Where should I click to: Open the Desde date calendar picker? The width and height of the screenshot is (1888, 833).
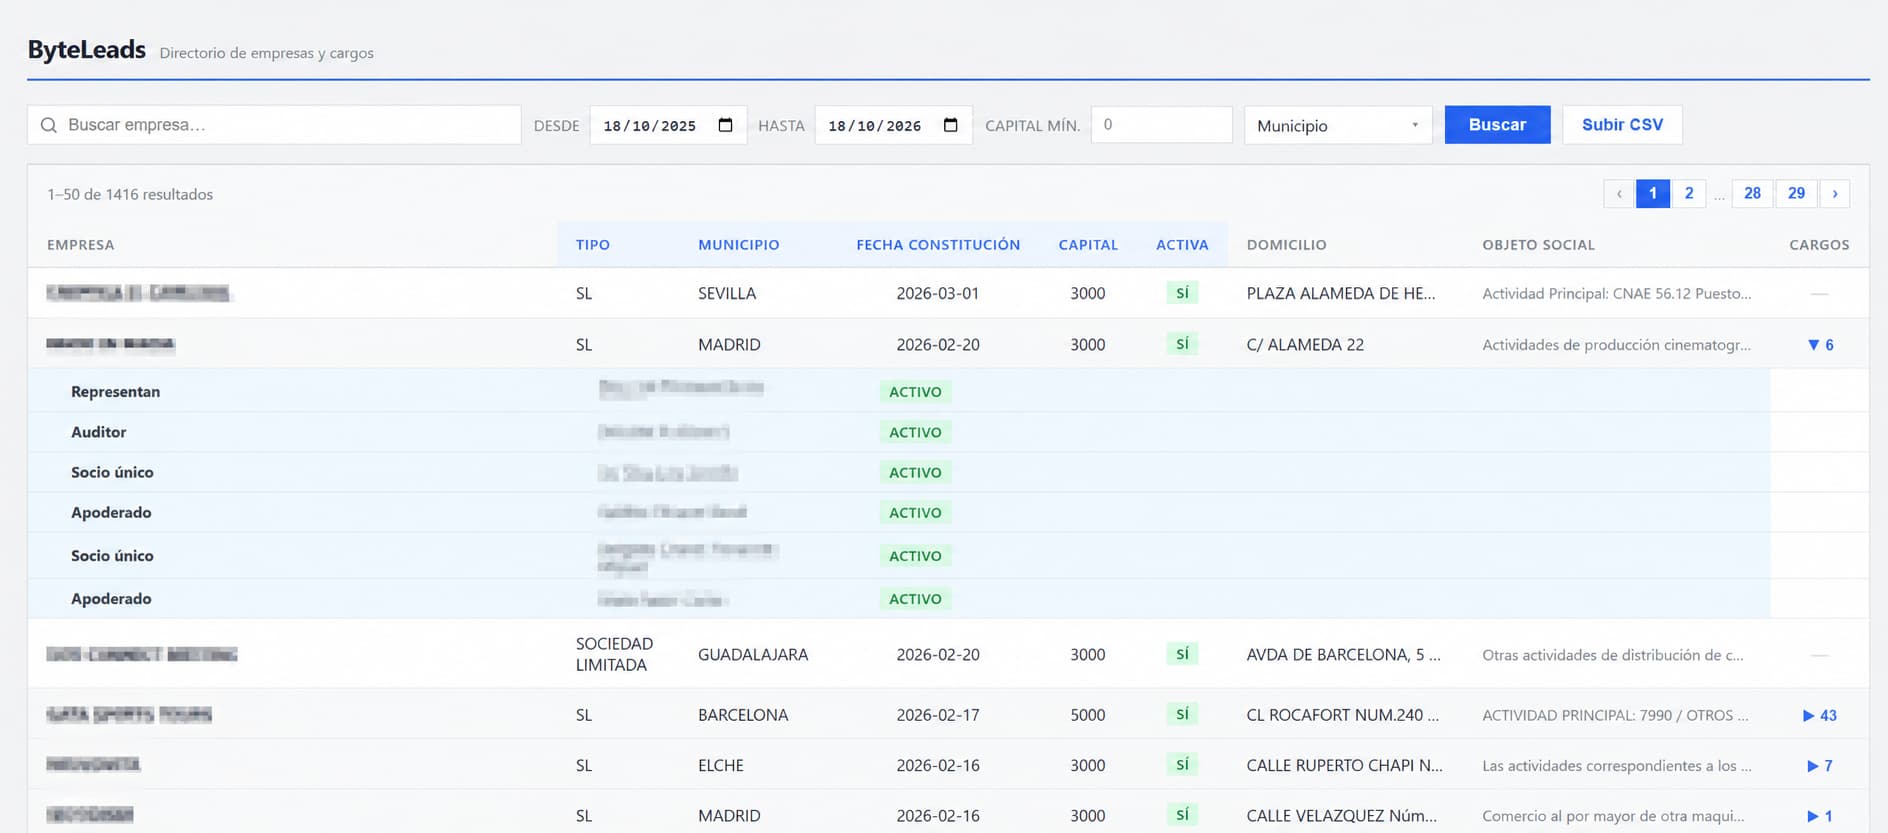[x=726, y=125]
